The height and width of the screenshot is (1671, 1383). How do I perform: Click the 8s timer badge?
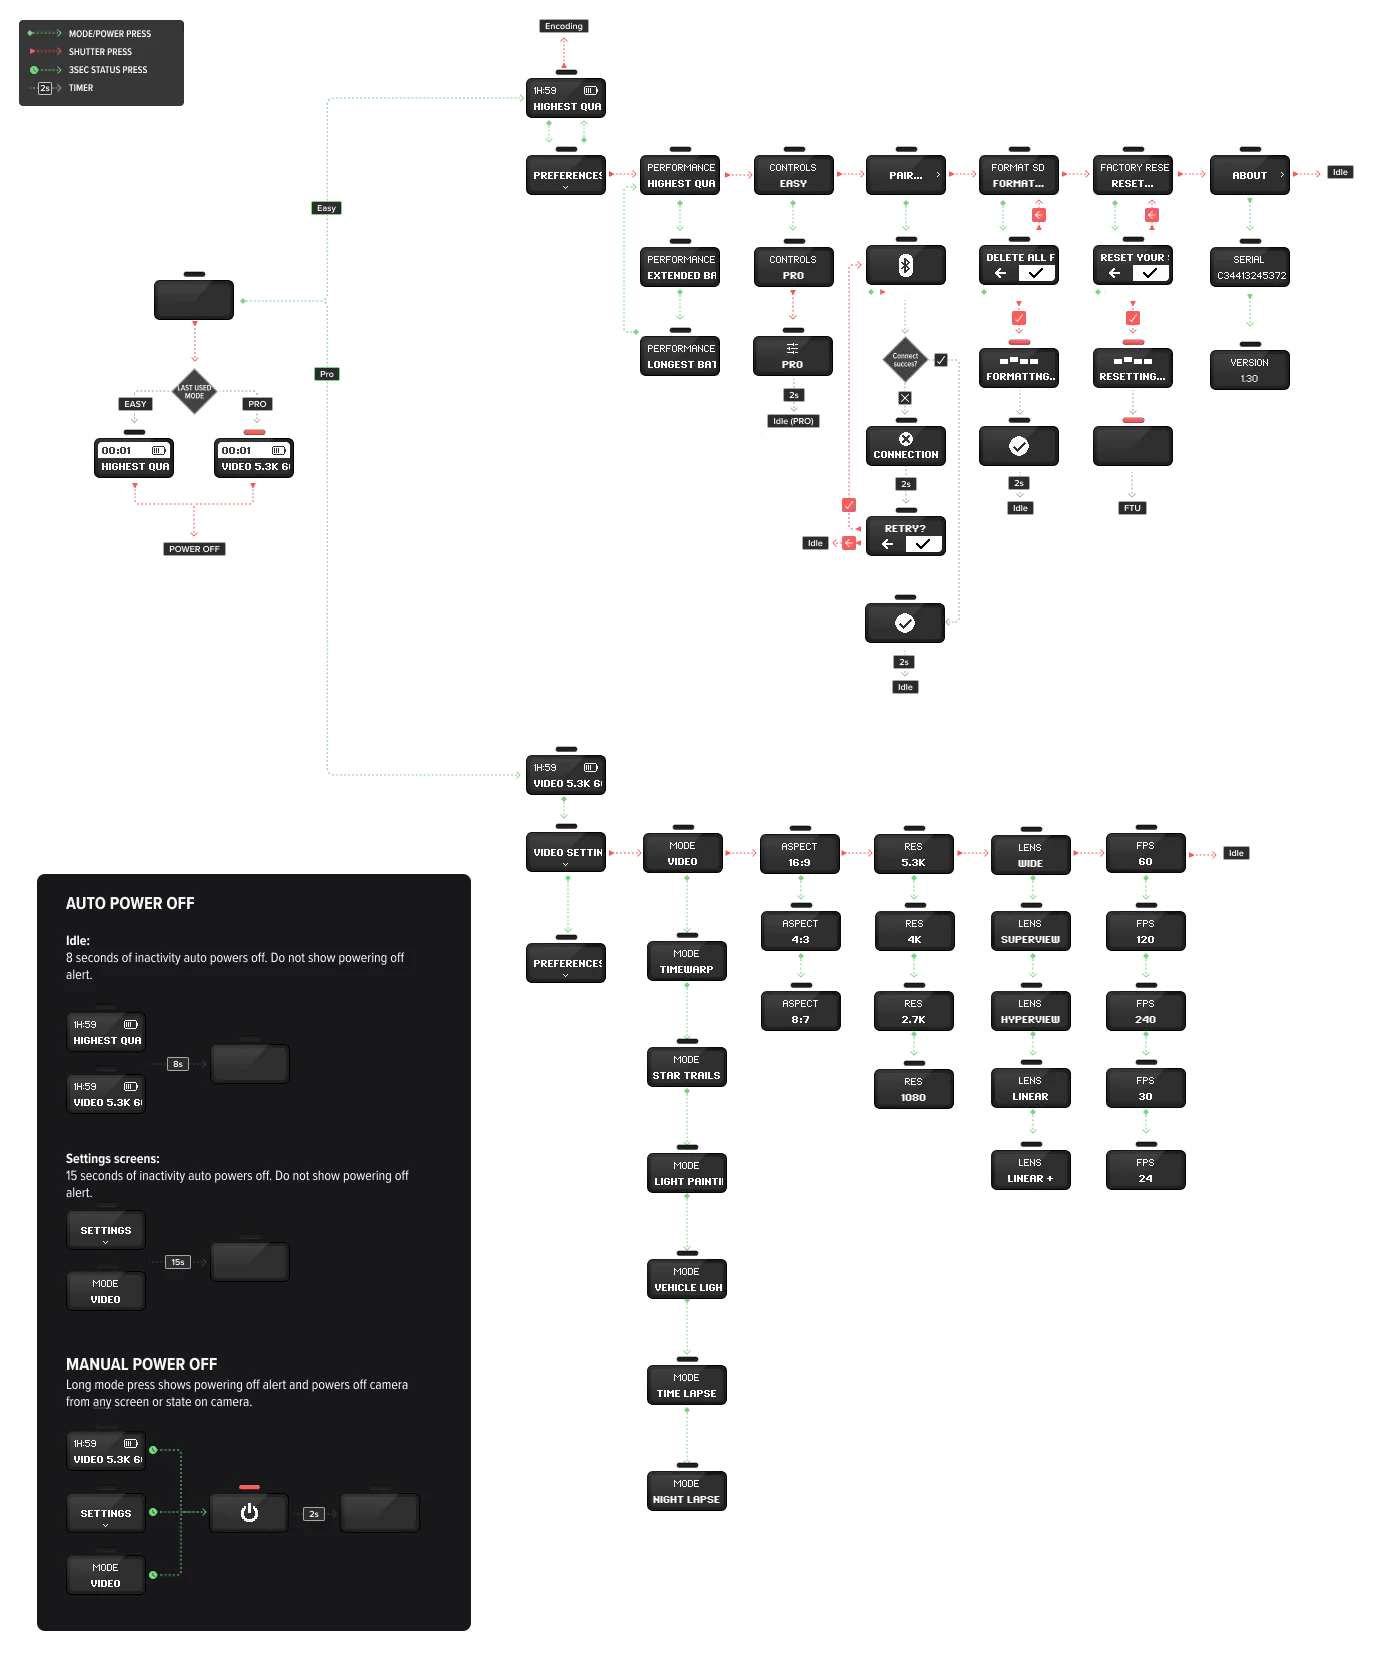point(178,1064)
